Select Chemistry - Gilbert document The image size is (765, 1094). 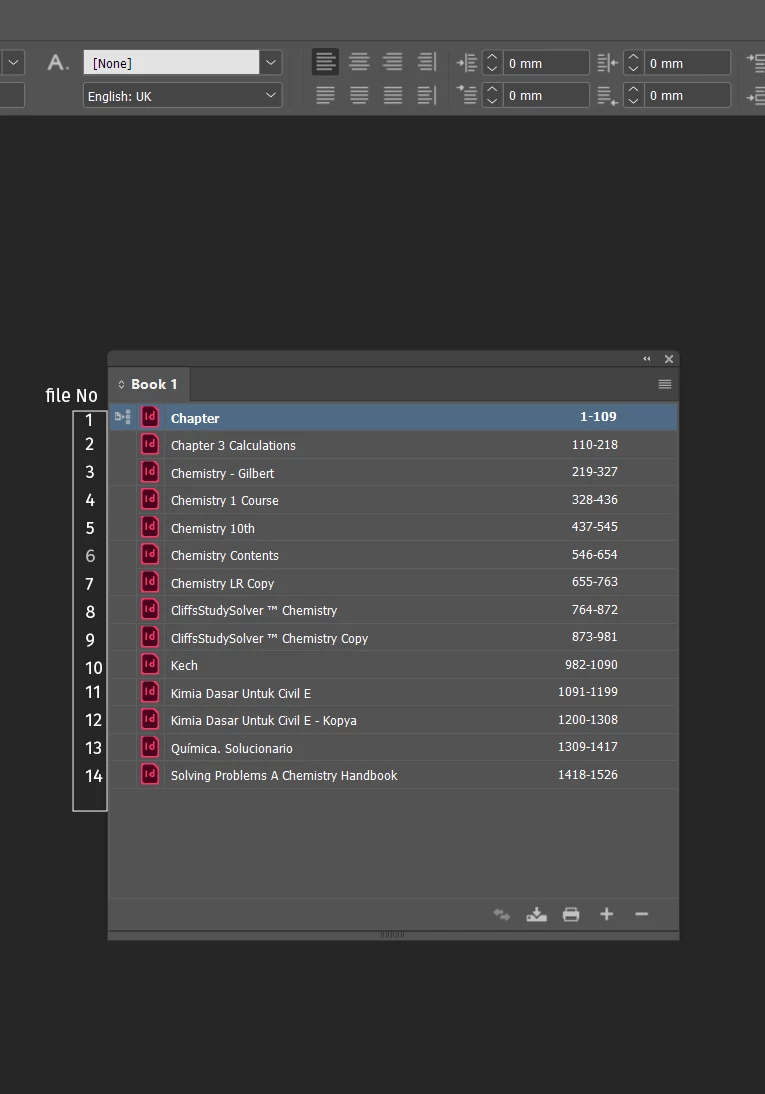(x=393, y=472)
